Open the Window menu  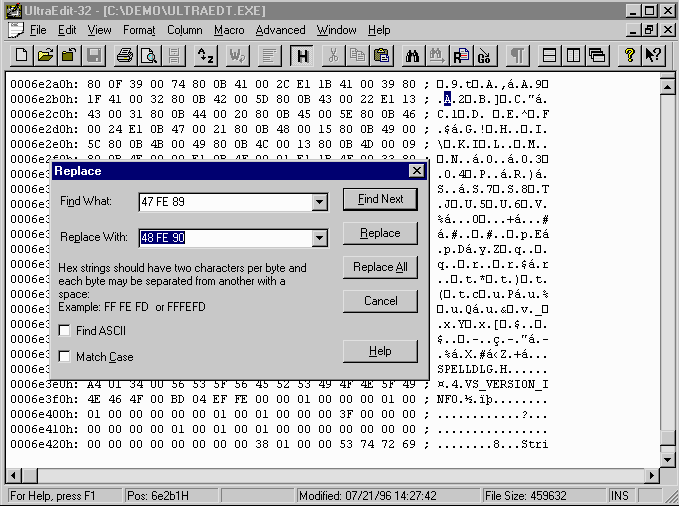click(x=336, y=30)
